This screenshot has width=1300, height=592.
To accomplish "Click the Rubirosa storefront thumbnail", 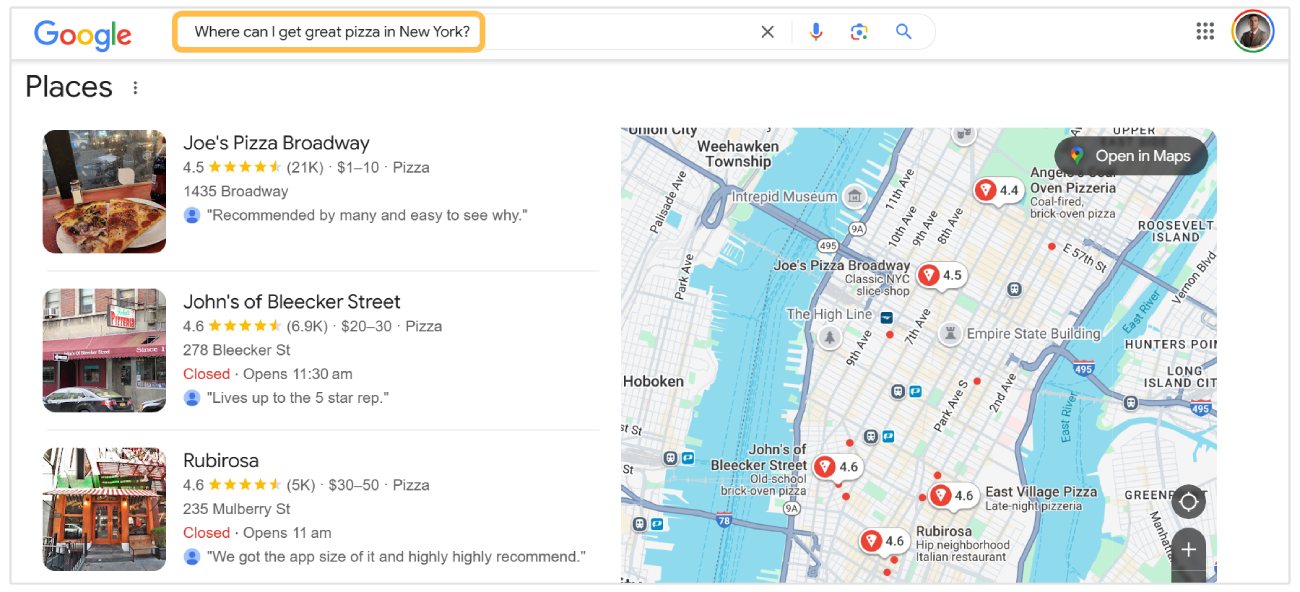I will (104, 509).
